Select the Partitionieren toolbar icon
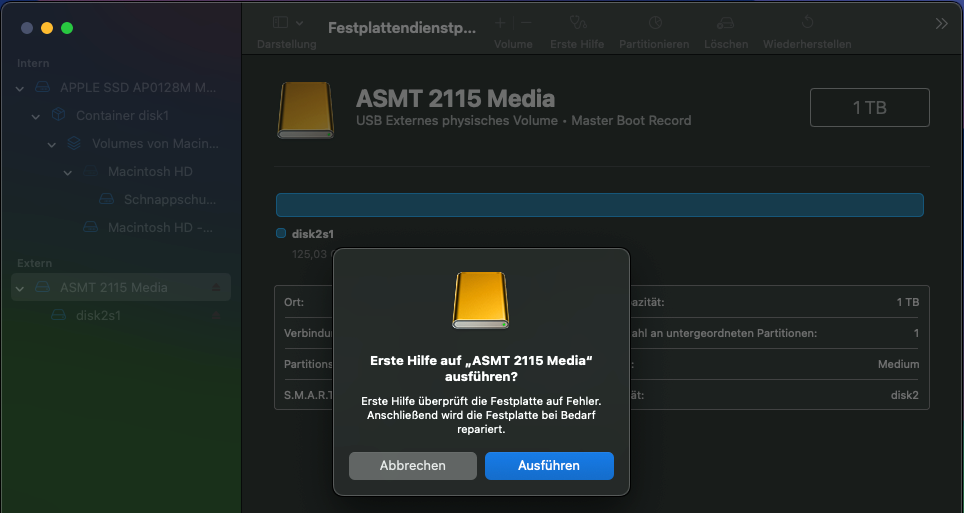This screenshot has width=964, height=513. point(654,22)
